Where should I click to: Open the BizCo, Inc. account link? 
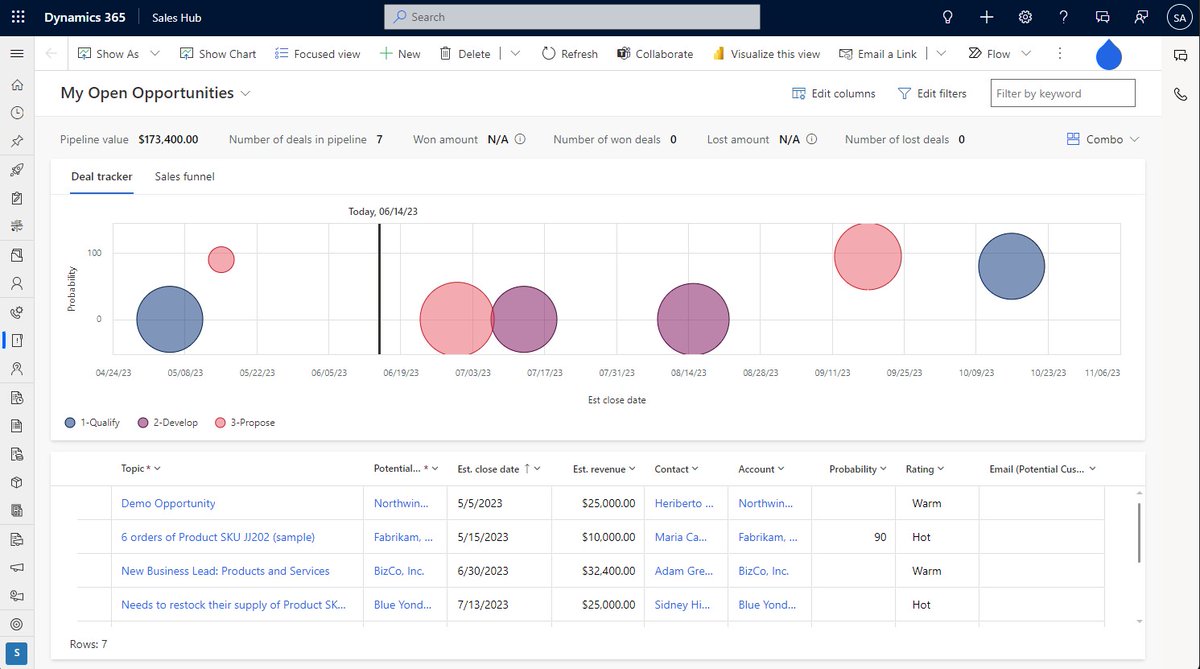[x=763, y=572]
